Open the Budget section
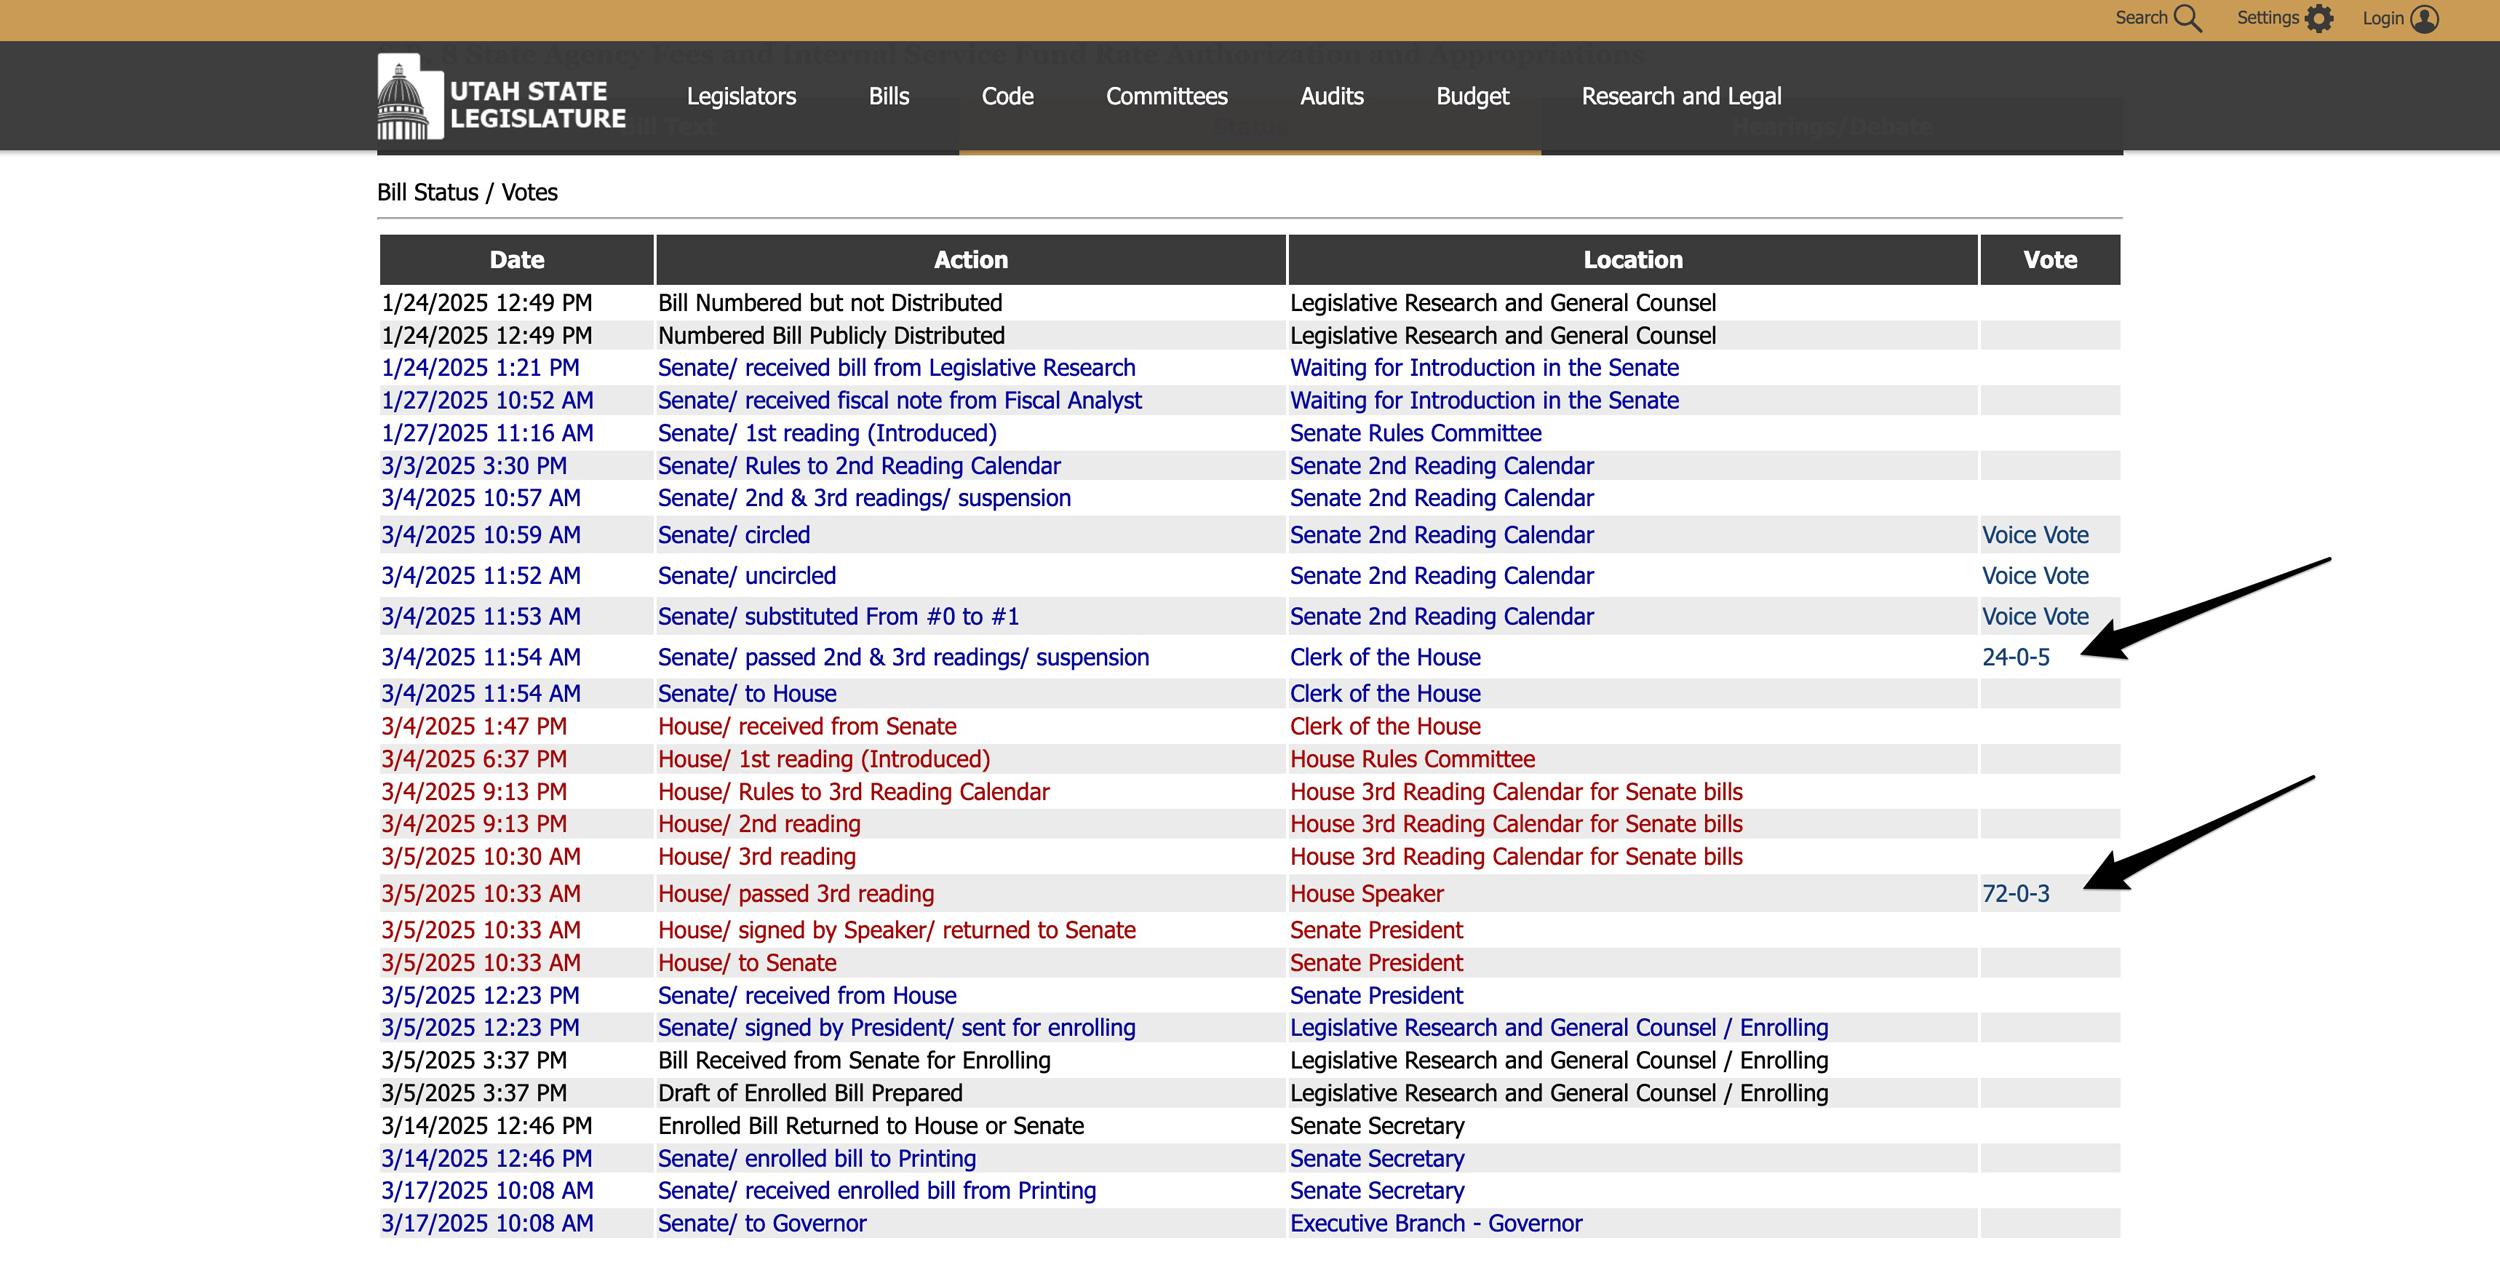2500x1285 pixels. [x=1472, y=96]
